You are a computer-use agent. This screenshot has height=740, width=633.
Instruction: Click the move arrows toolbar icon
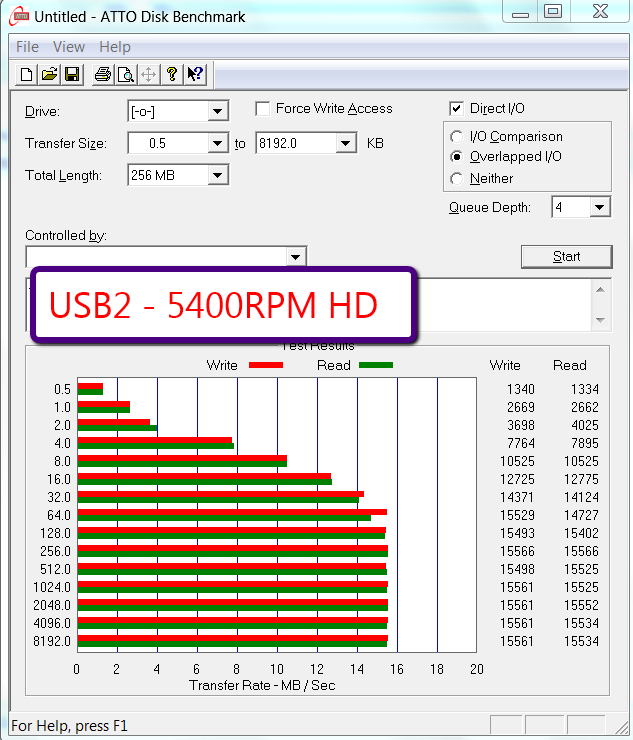click(x=149, y=75)
